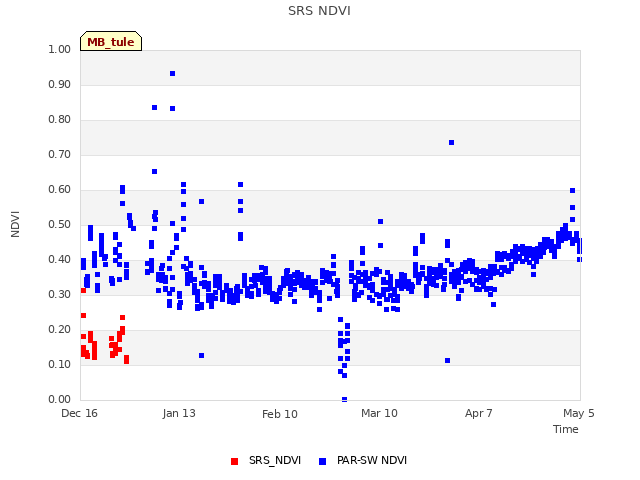Click the Feb 10 x-axis tick label

[280, 414]
